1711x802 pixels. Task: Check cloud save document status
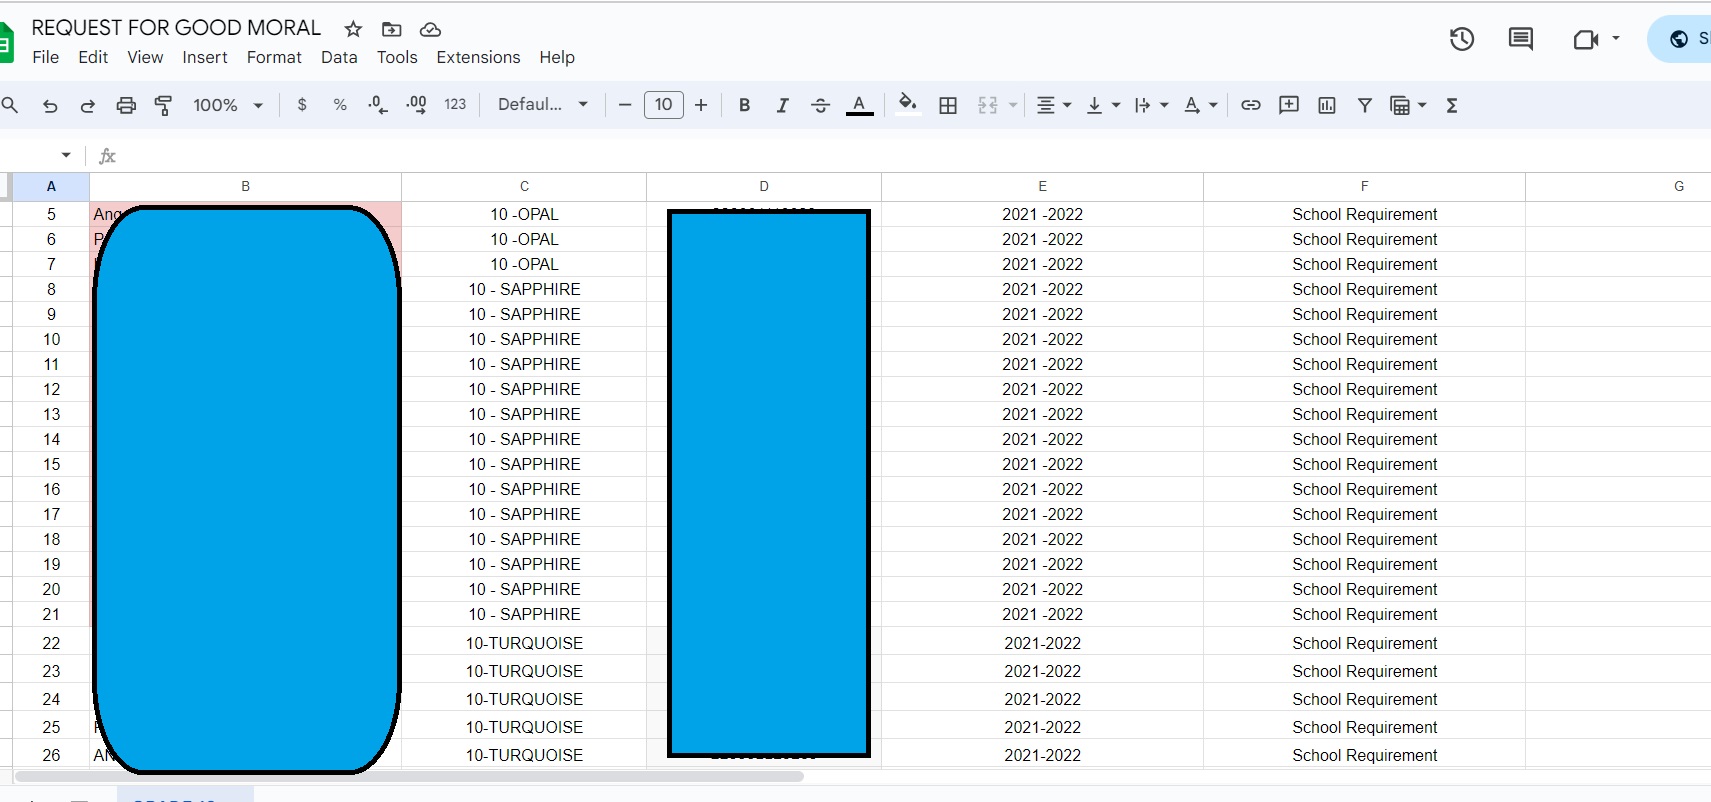pos(430,29)
